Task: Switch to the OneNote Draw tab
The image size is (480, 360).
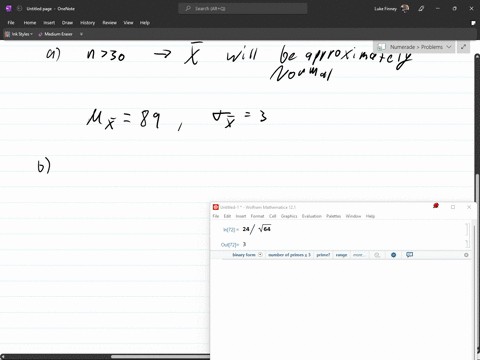Action: click(x=67, y=23)
